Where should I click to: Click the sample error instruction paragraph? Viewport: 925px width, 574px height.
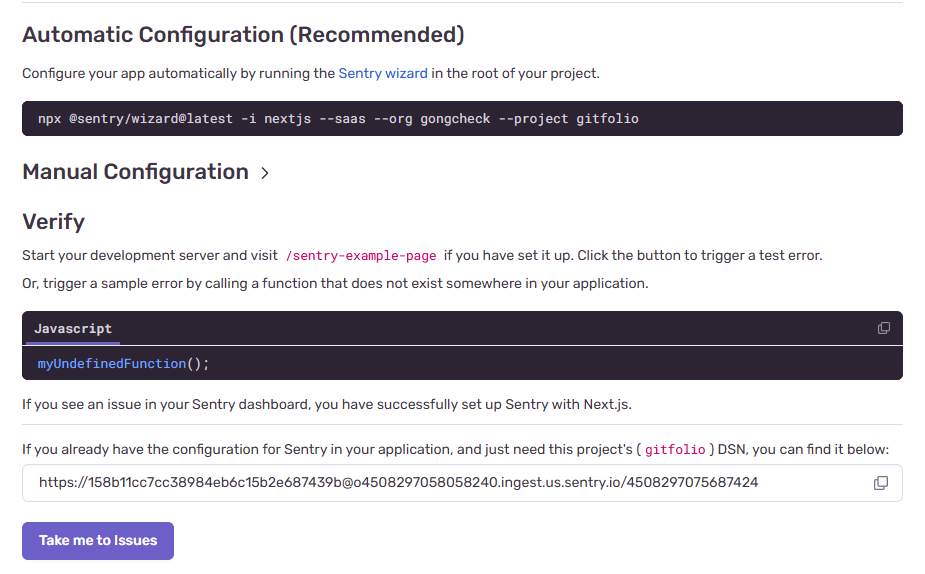coord(335,284)
